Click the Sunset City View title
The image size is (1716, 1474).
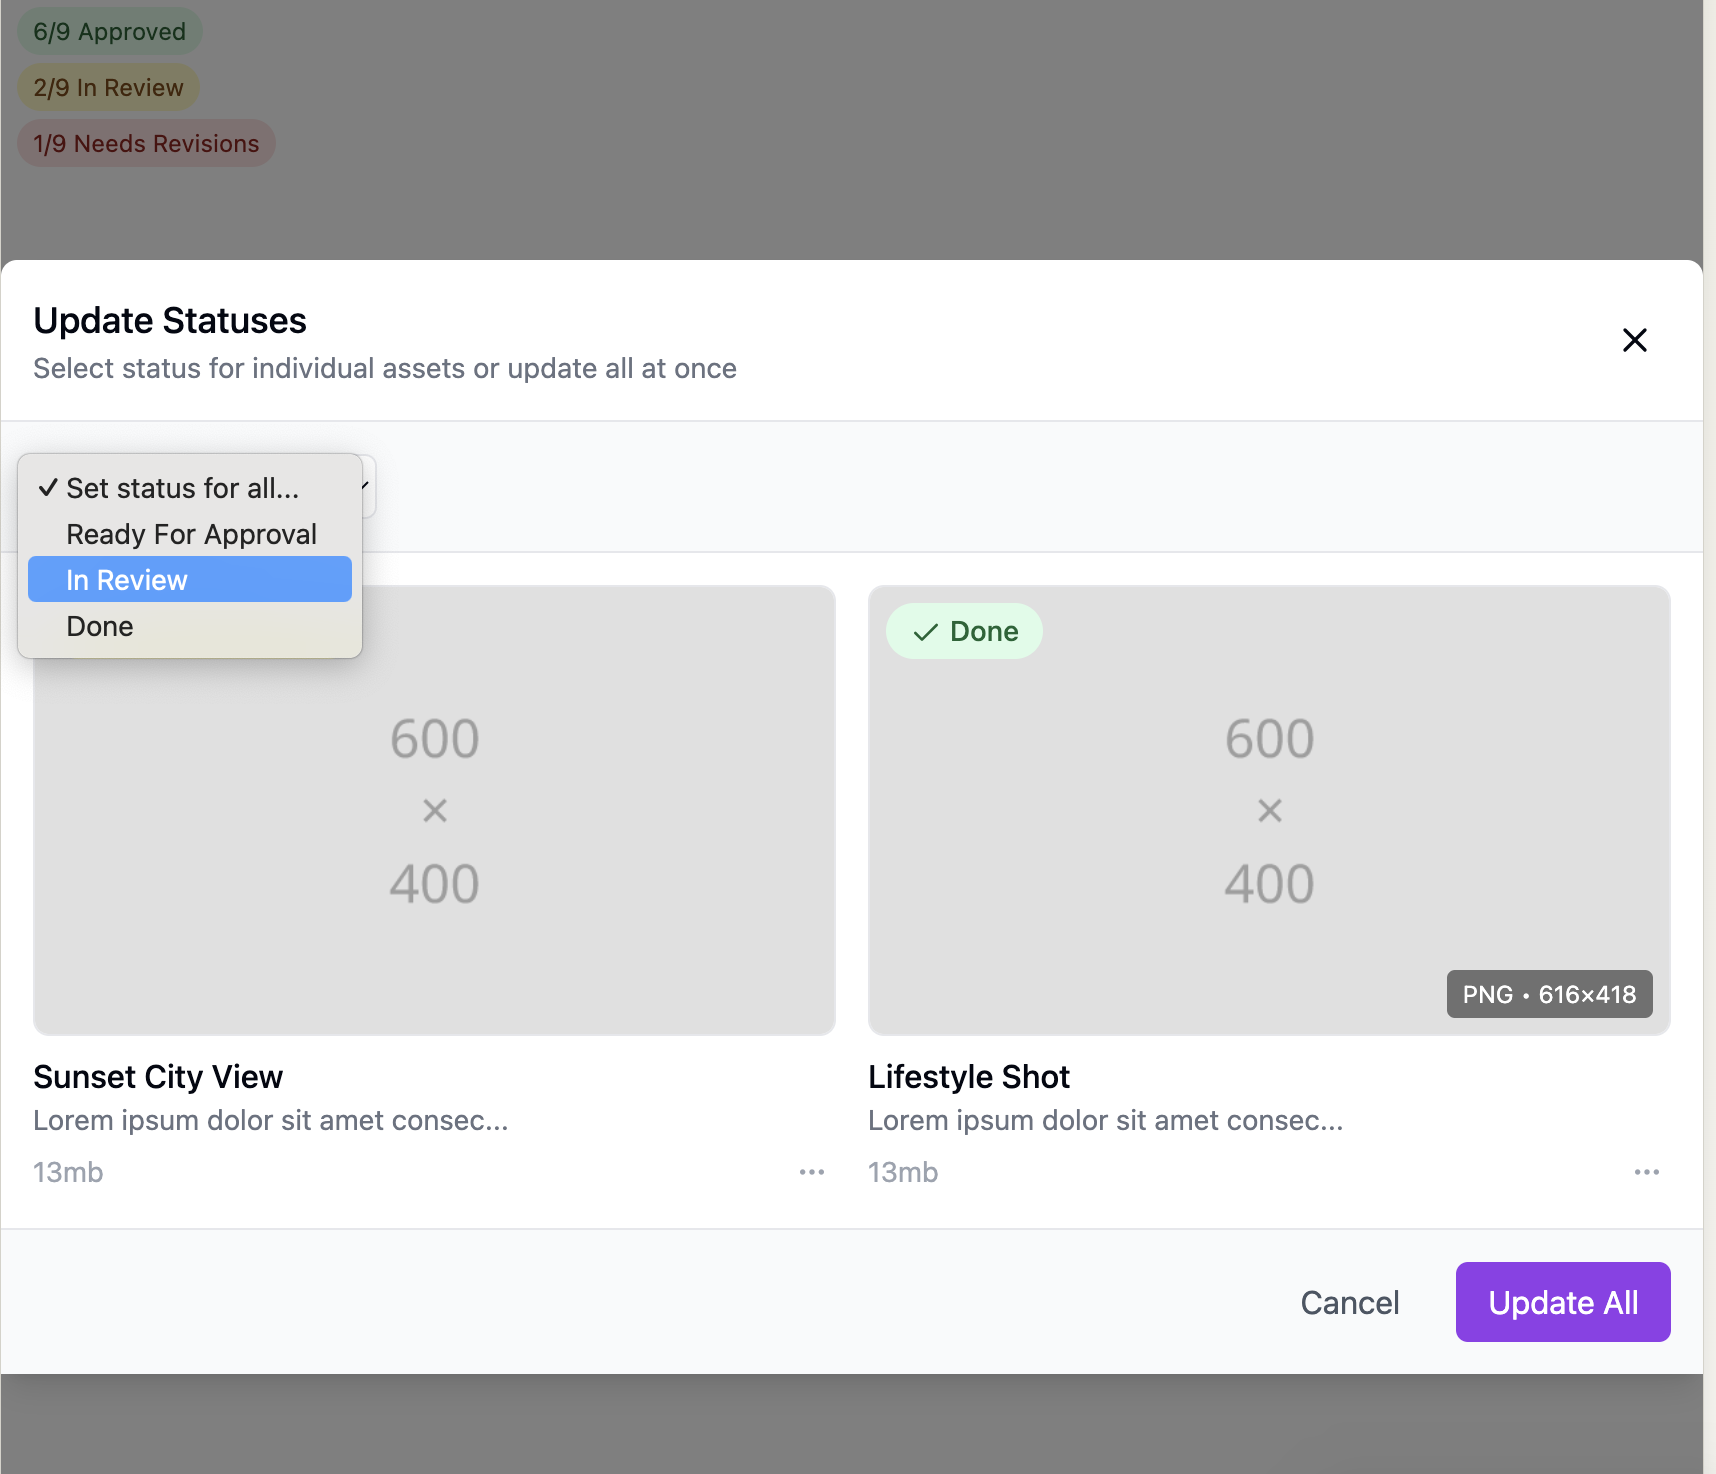[x=158, y=1076]
